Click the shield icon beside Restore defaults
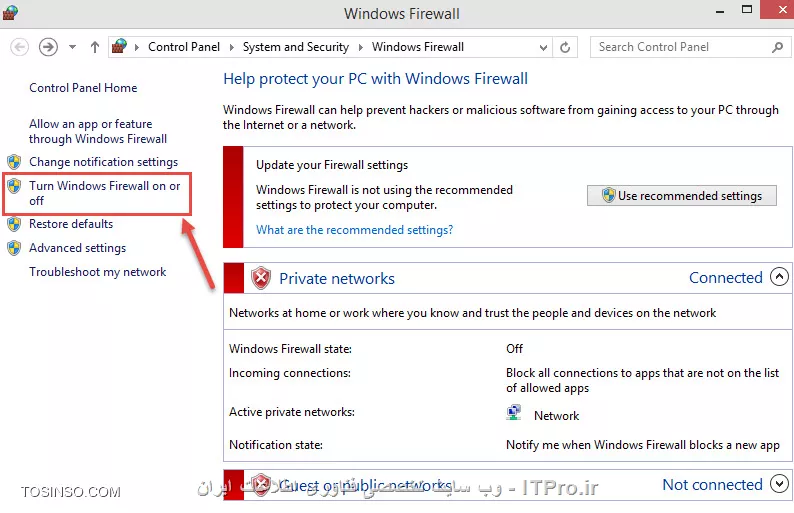This screenshot has height=513, width=794. (14, 224)
